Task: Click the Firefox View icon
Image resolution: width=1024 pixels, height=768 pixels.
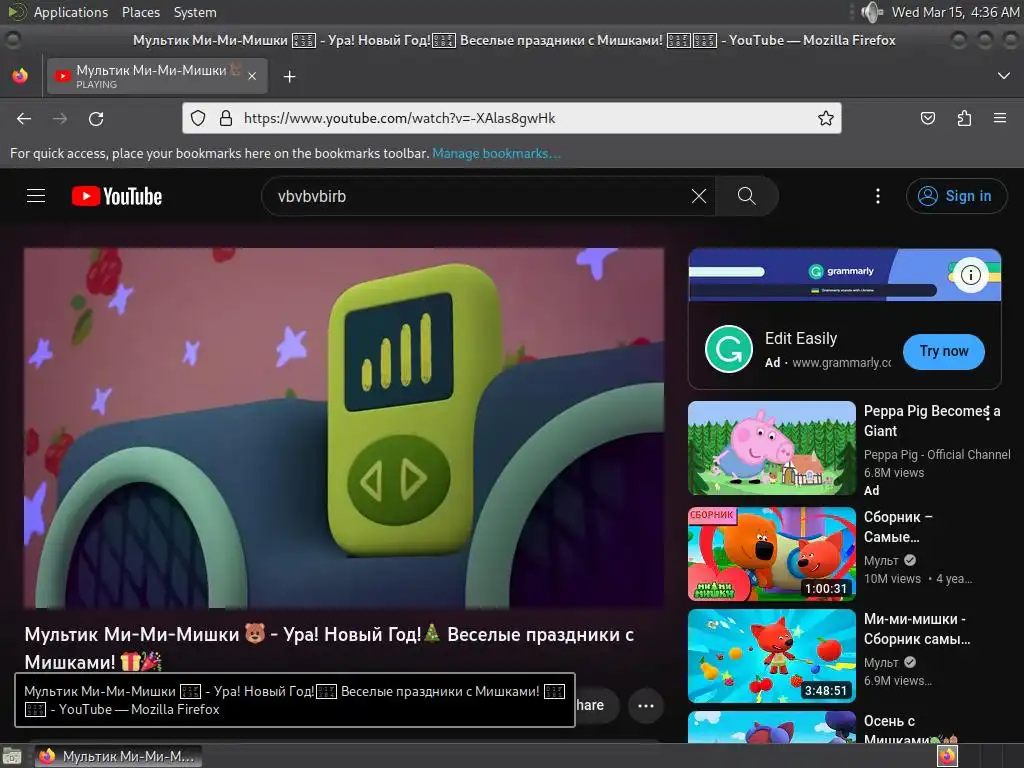Action: [x=20, y=76]
